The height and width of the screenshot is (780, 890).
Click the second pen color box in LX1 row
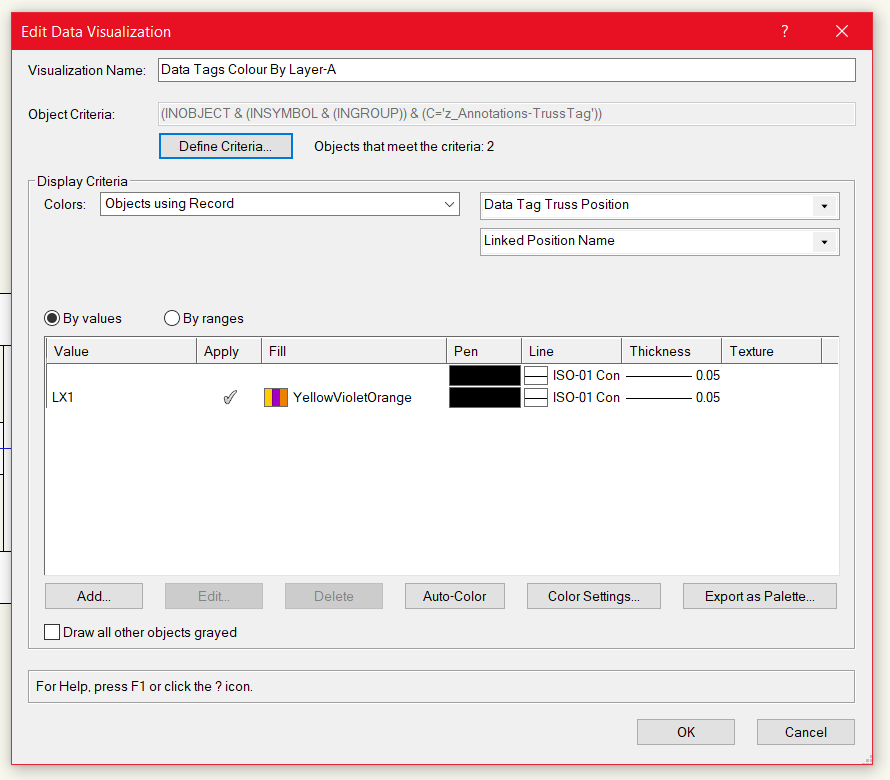484,397
